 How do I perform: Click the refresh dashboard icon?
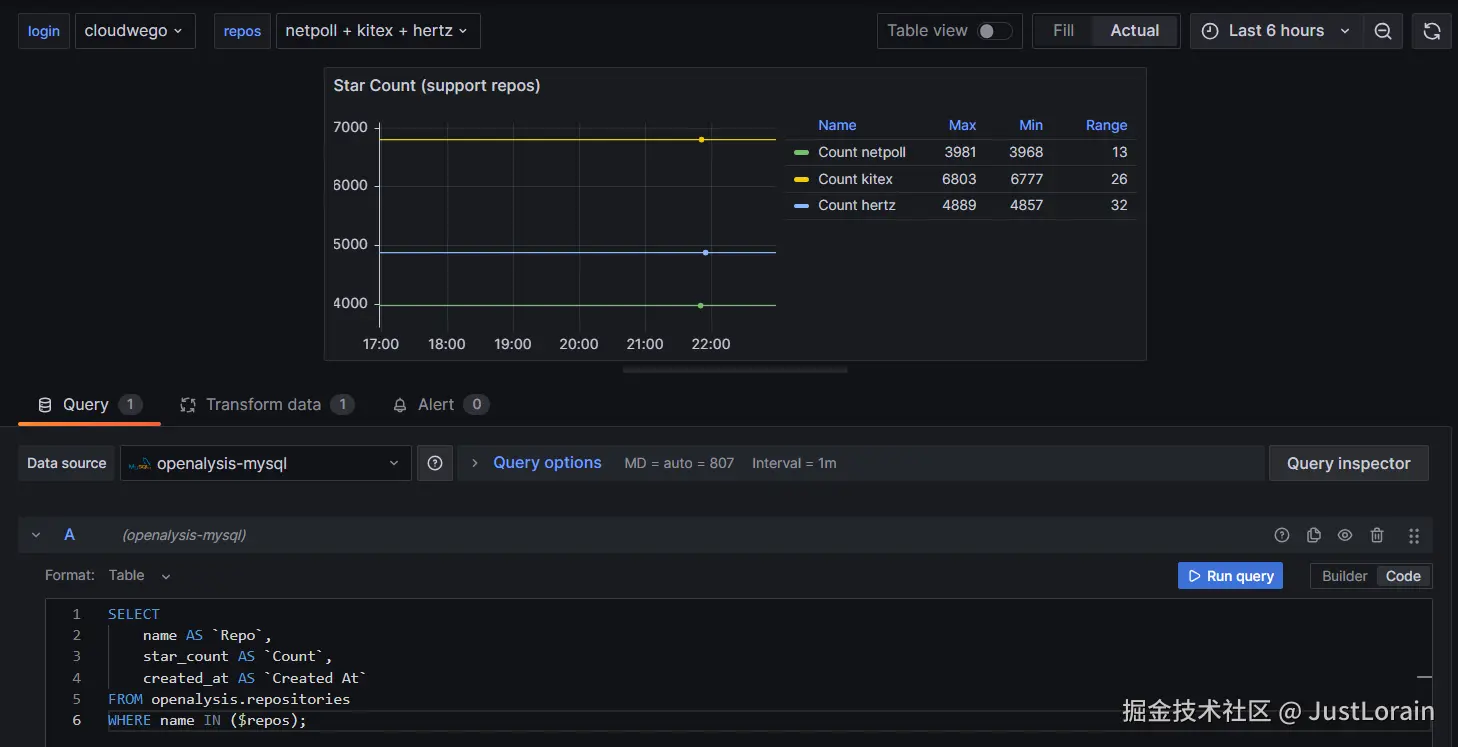(x=1432, y=31)
